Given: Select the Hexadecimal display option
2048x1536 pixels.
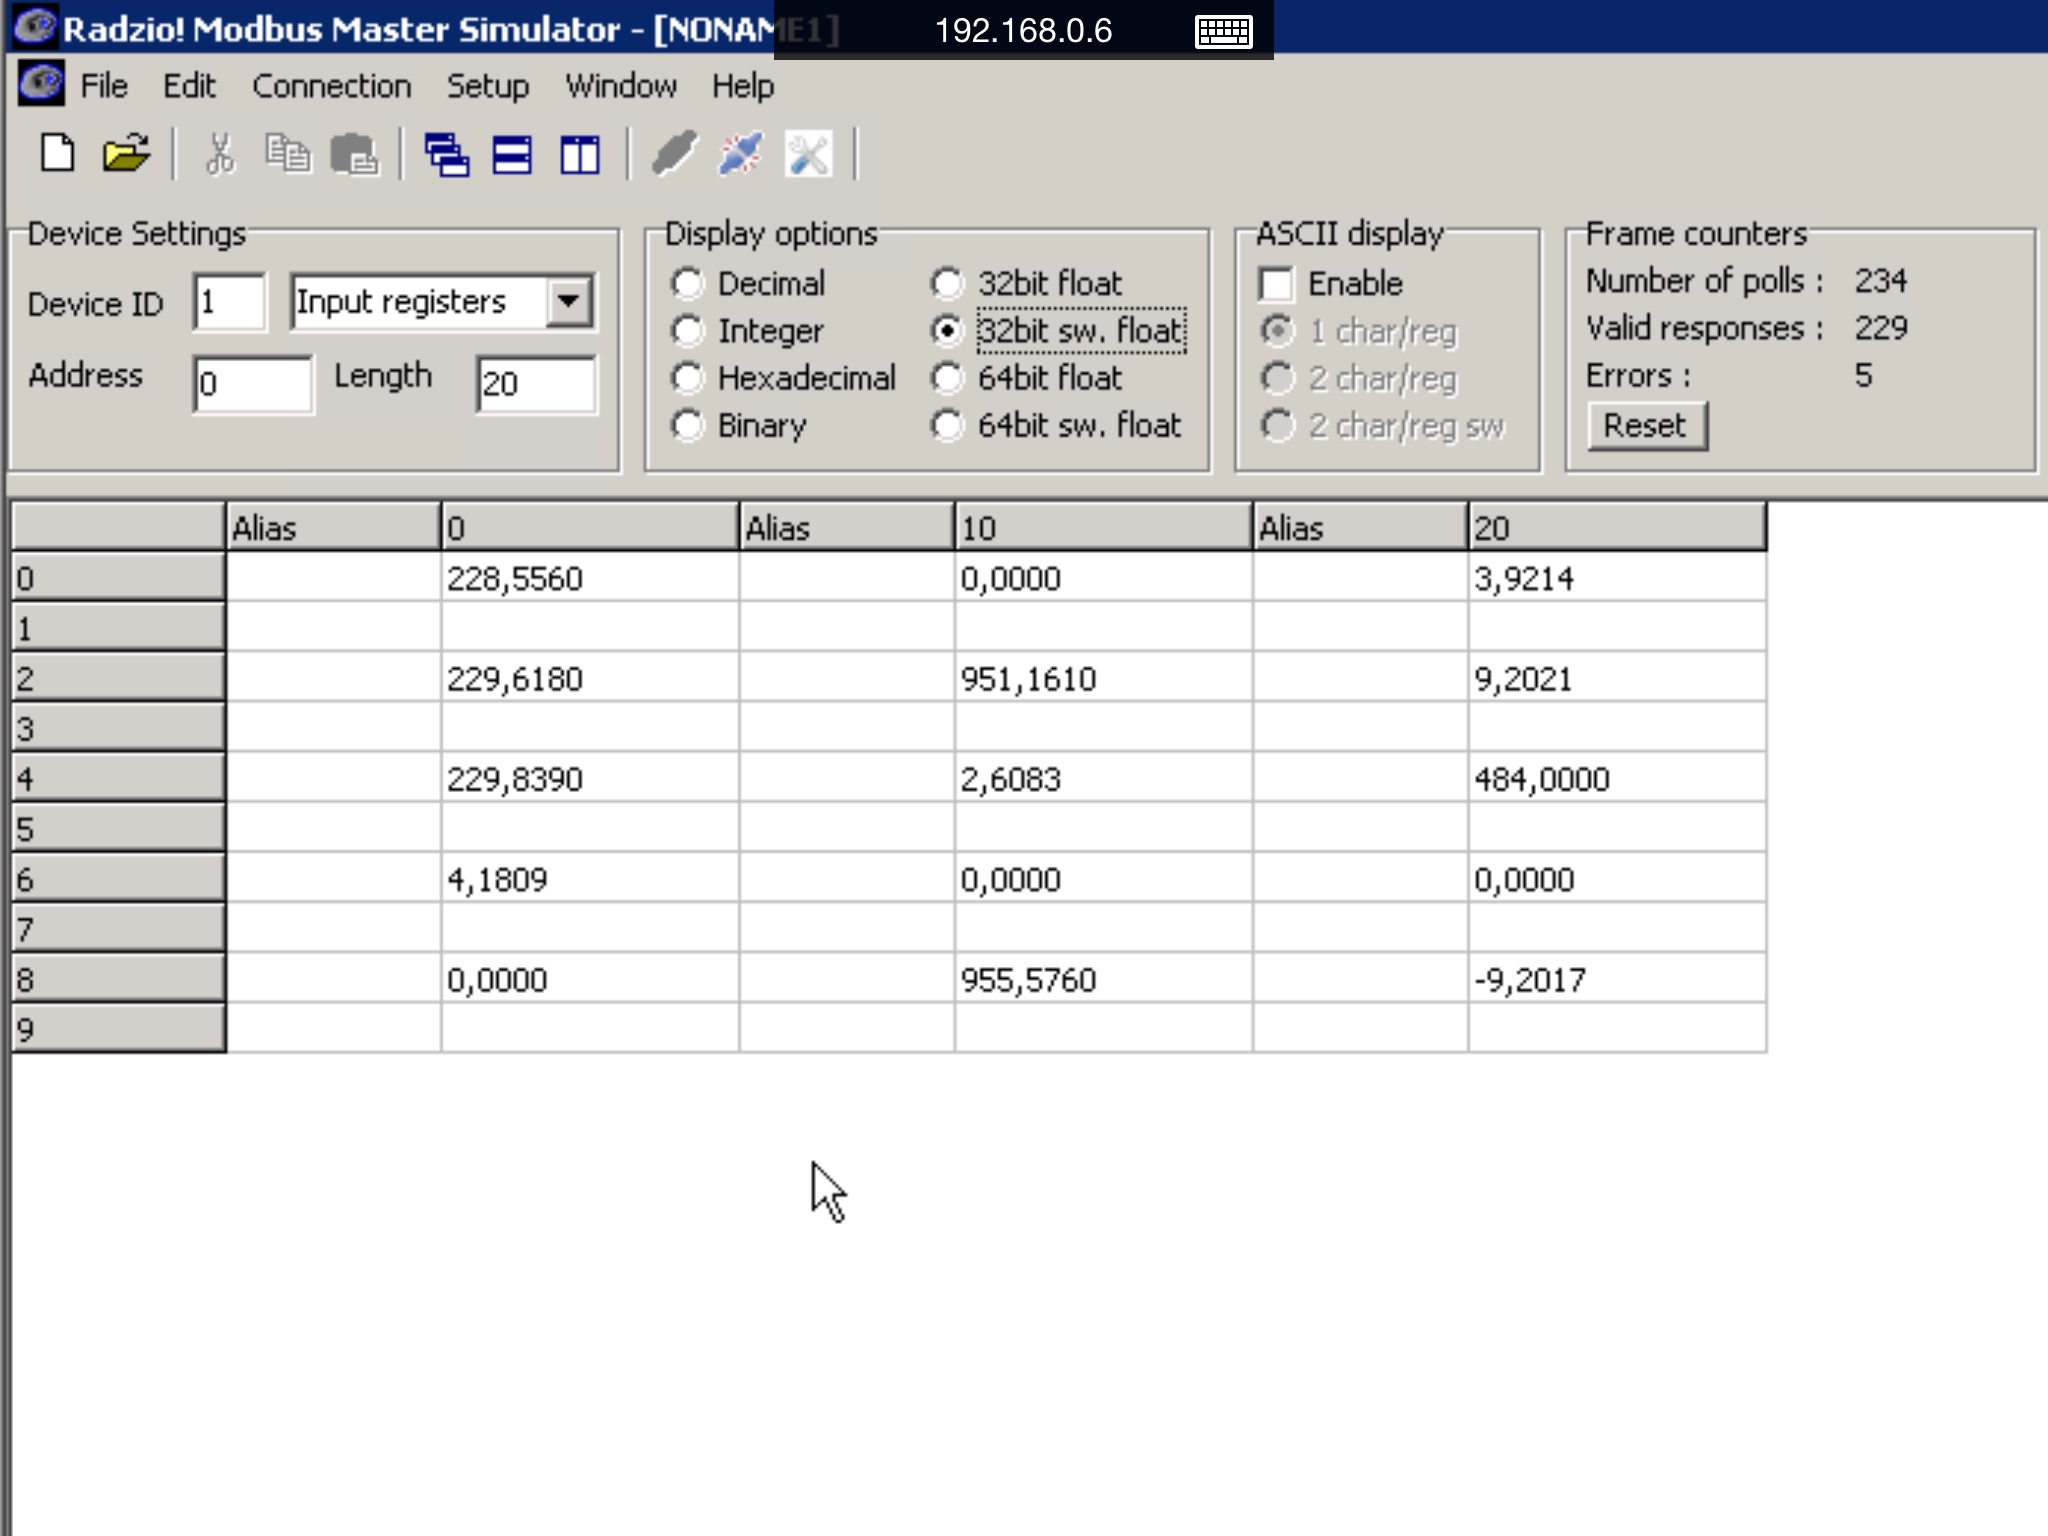Looking at the screenshot, I should (688, 378).
